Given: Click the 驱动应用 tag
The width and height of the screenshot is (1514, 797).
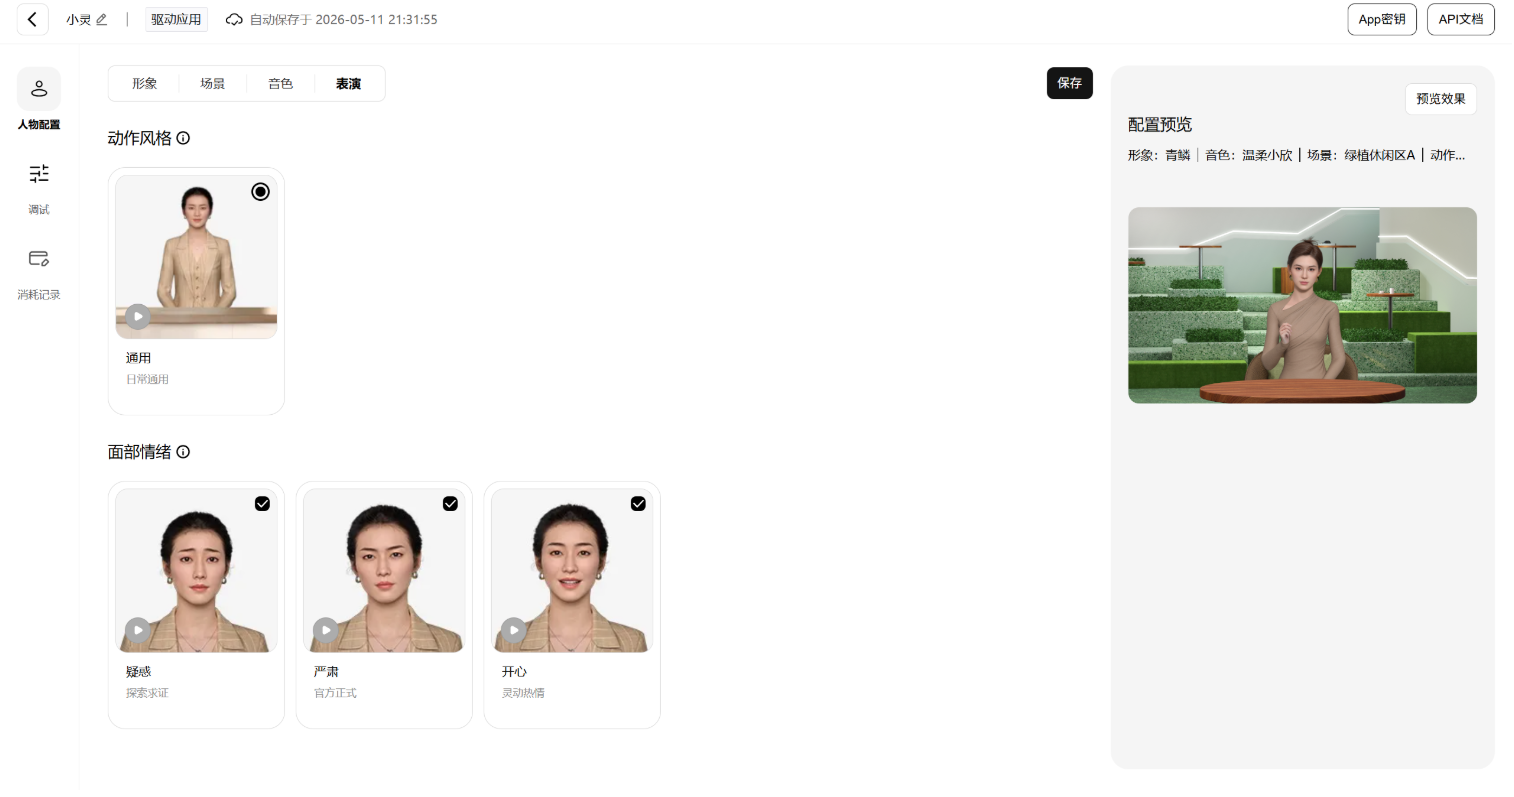Looking at the screenshot, I should coord(176,19).
